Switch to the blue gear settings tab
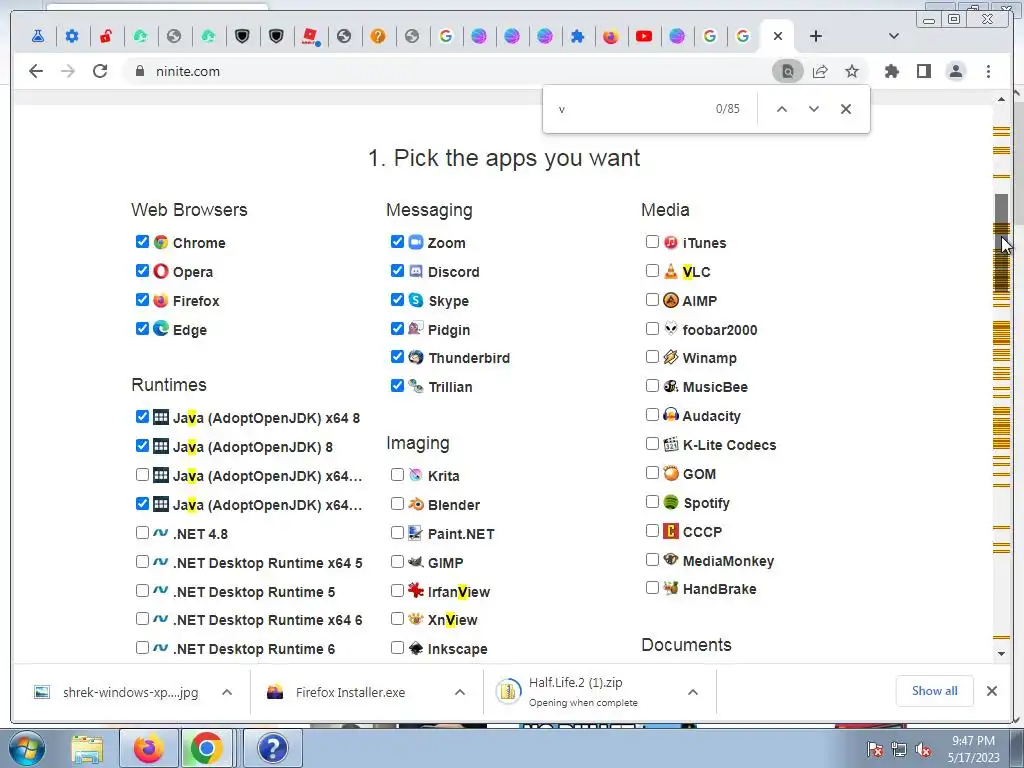This screenshot has height=768, width=1024. coord(72,36)
